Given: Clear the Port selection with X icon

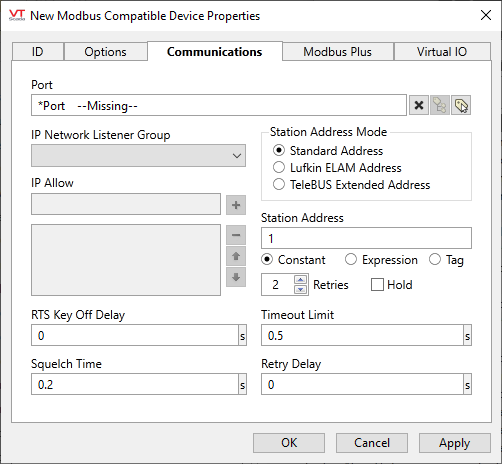Looking at the screenshot, I should click(419, 106).
